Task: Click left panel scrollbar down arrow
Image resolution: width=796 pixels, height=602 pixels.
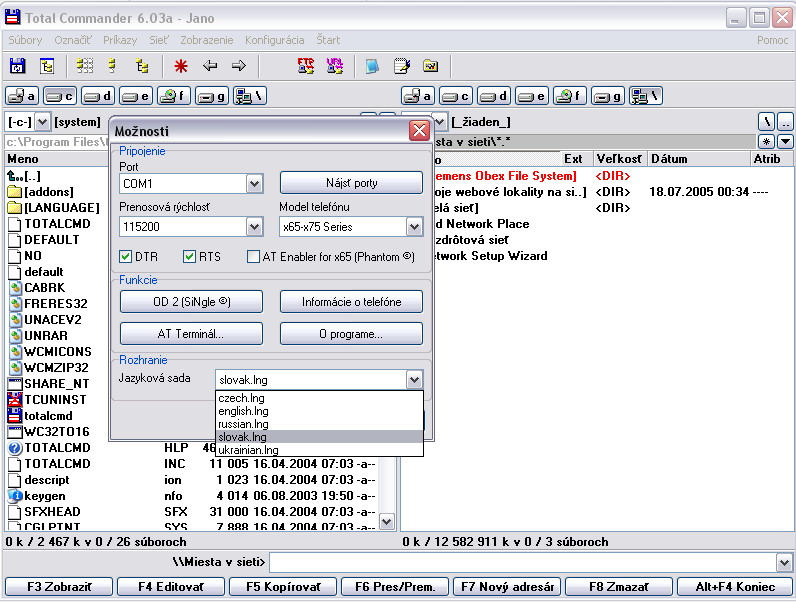Action: (x=386, y=521)
